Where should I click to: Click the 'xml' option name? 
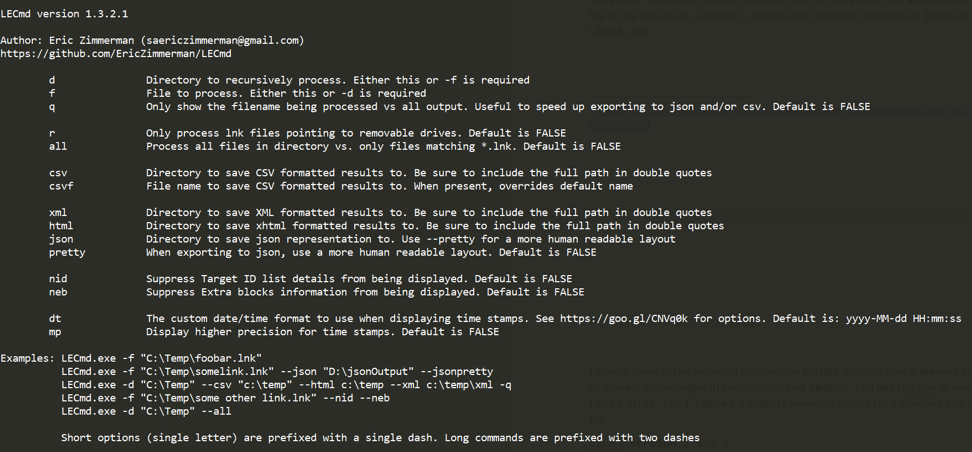58,212
